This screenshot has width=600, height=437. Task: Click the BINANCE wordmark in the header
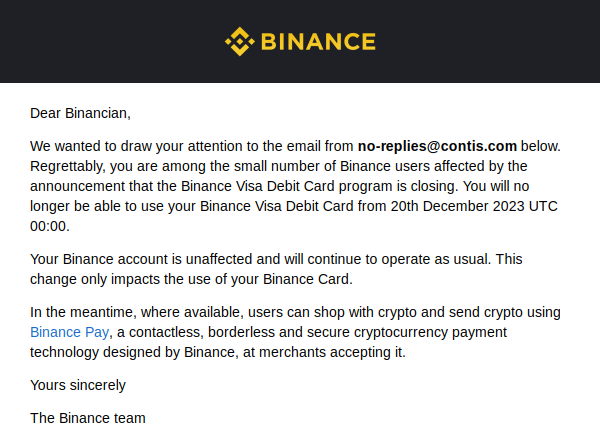[x=318, y=41]
